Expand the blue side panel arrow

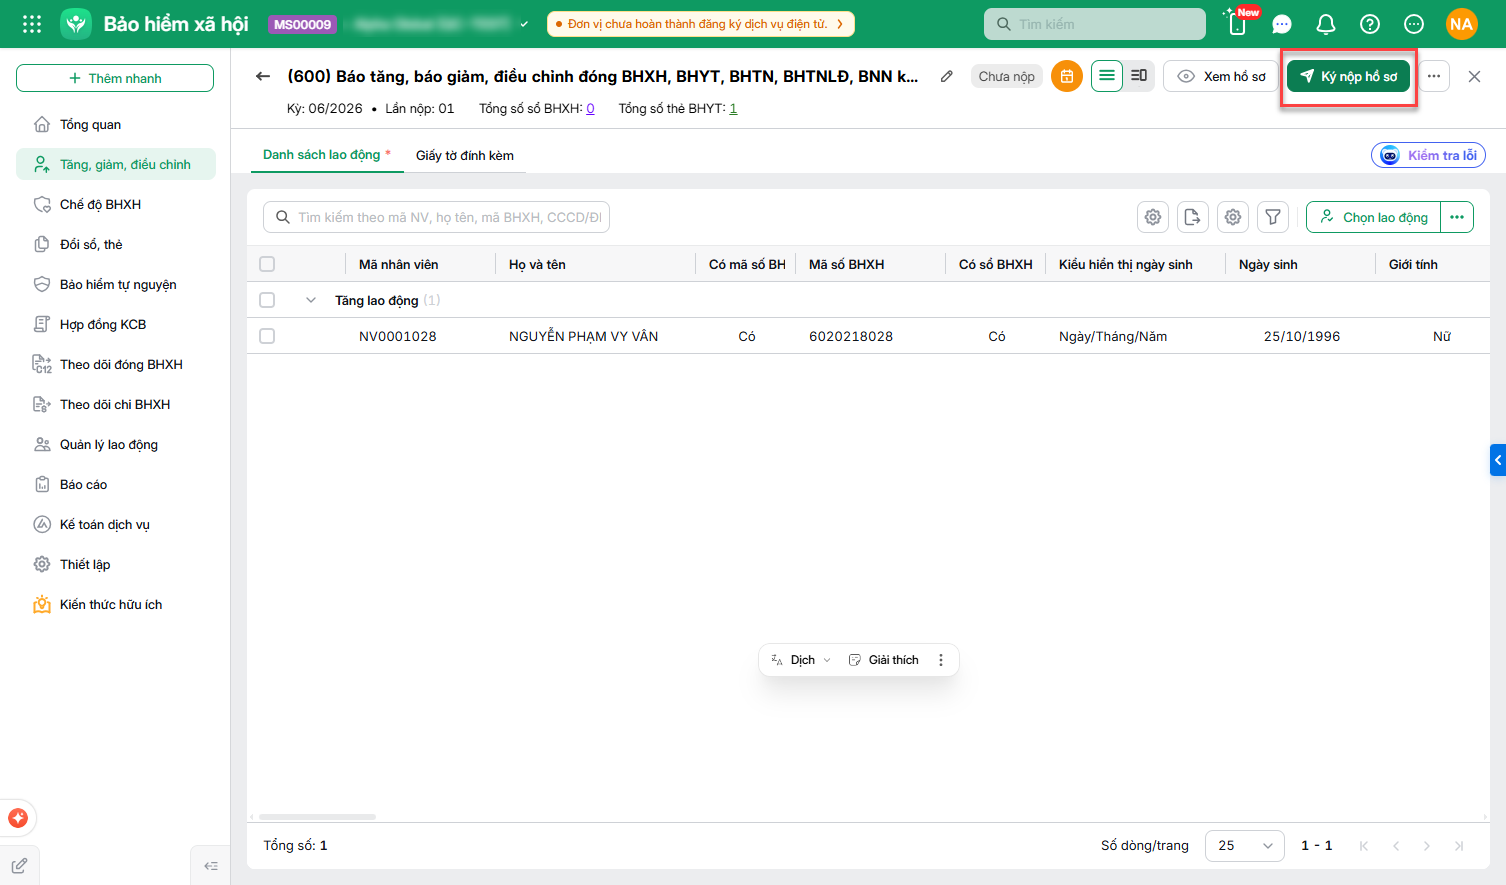(1498, 460)
